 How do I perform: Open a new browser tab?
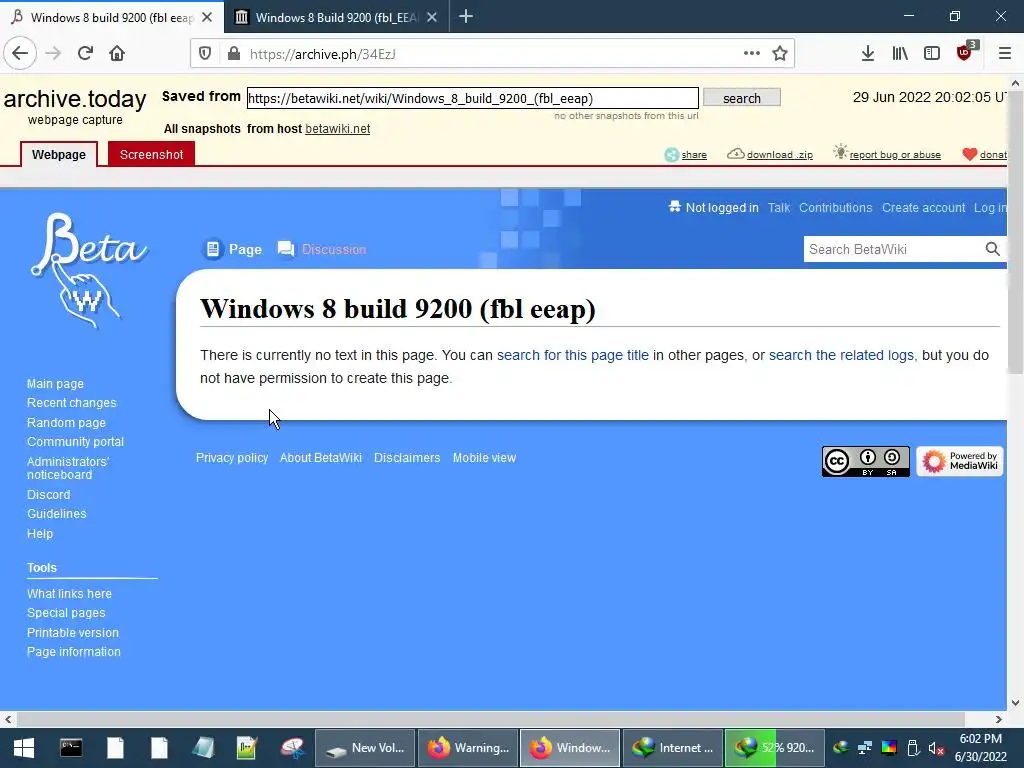coord(466,17)
